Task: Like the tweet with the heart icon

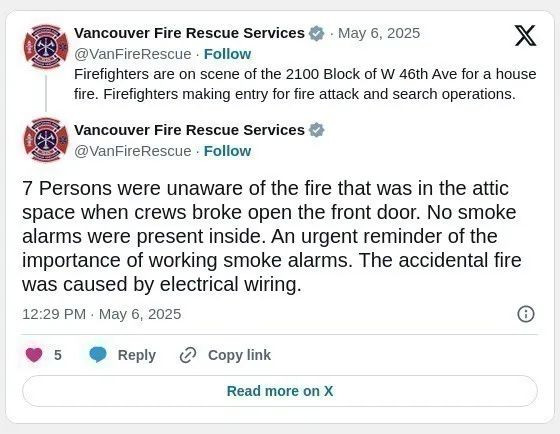Action: pos(34,355)
